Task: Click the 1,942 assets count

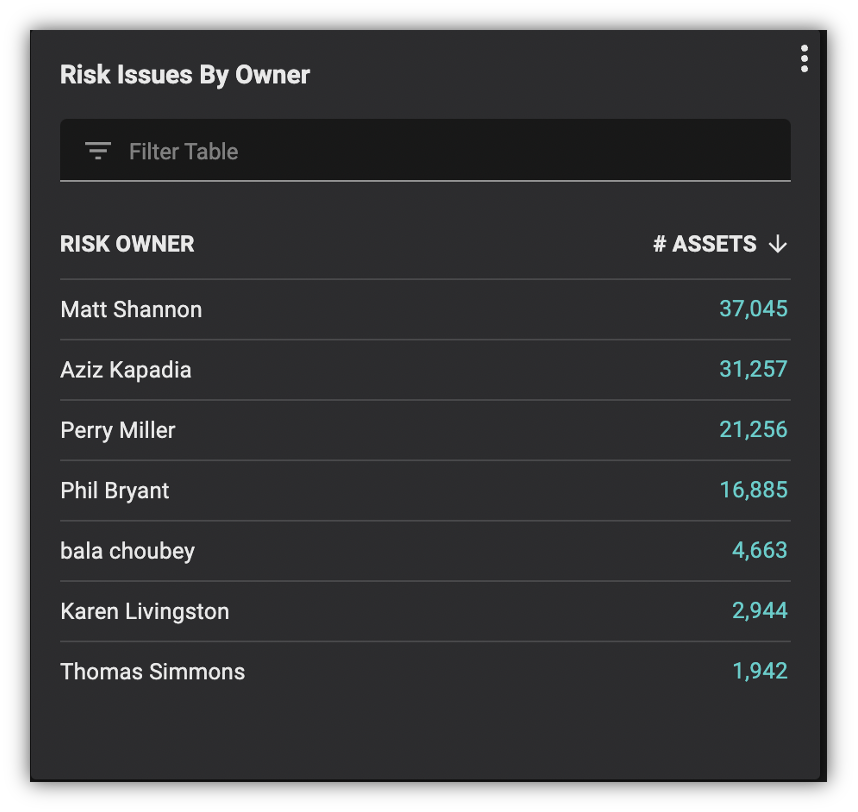Action: pyautogui.click(x=760, y=671)
